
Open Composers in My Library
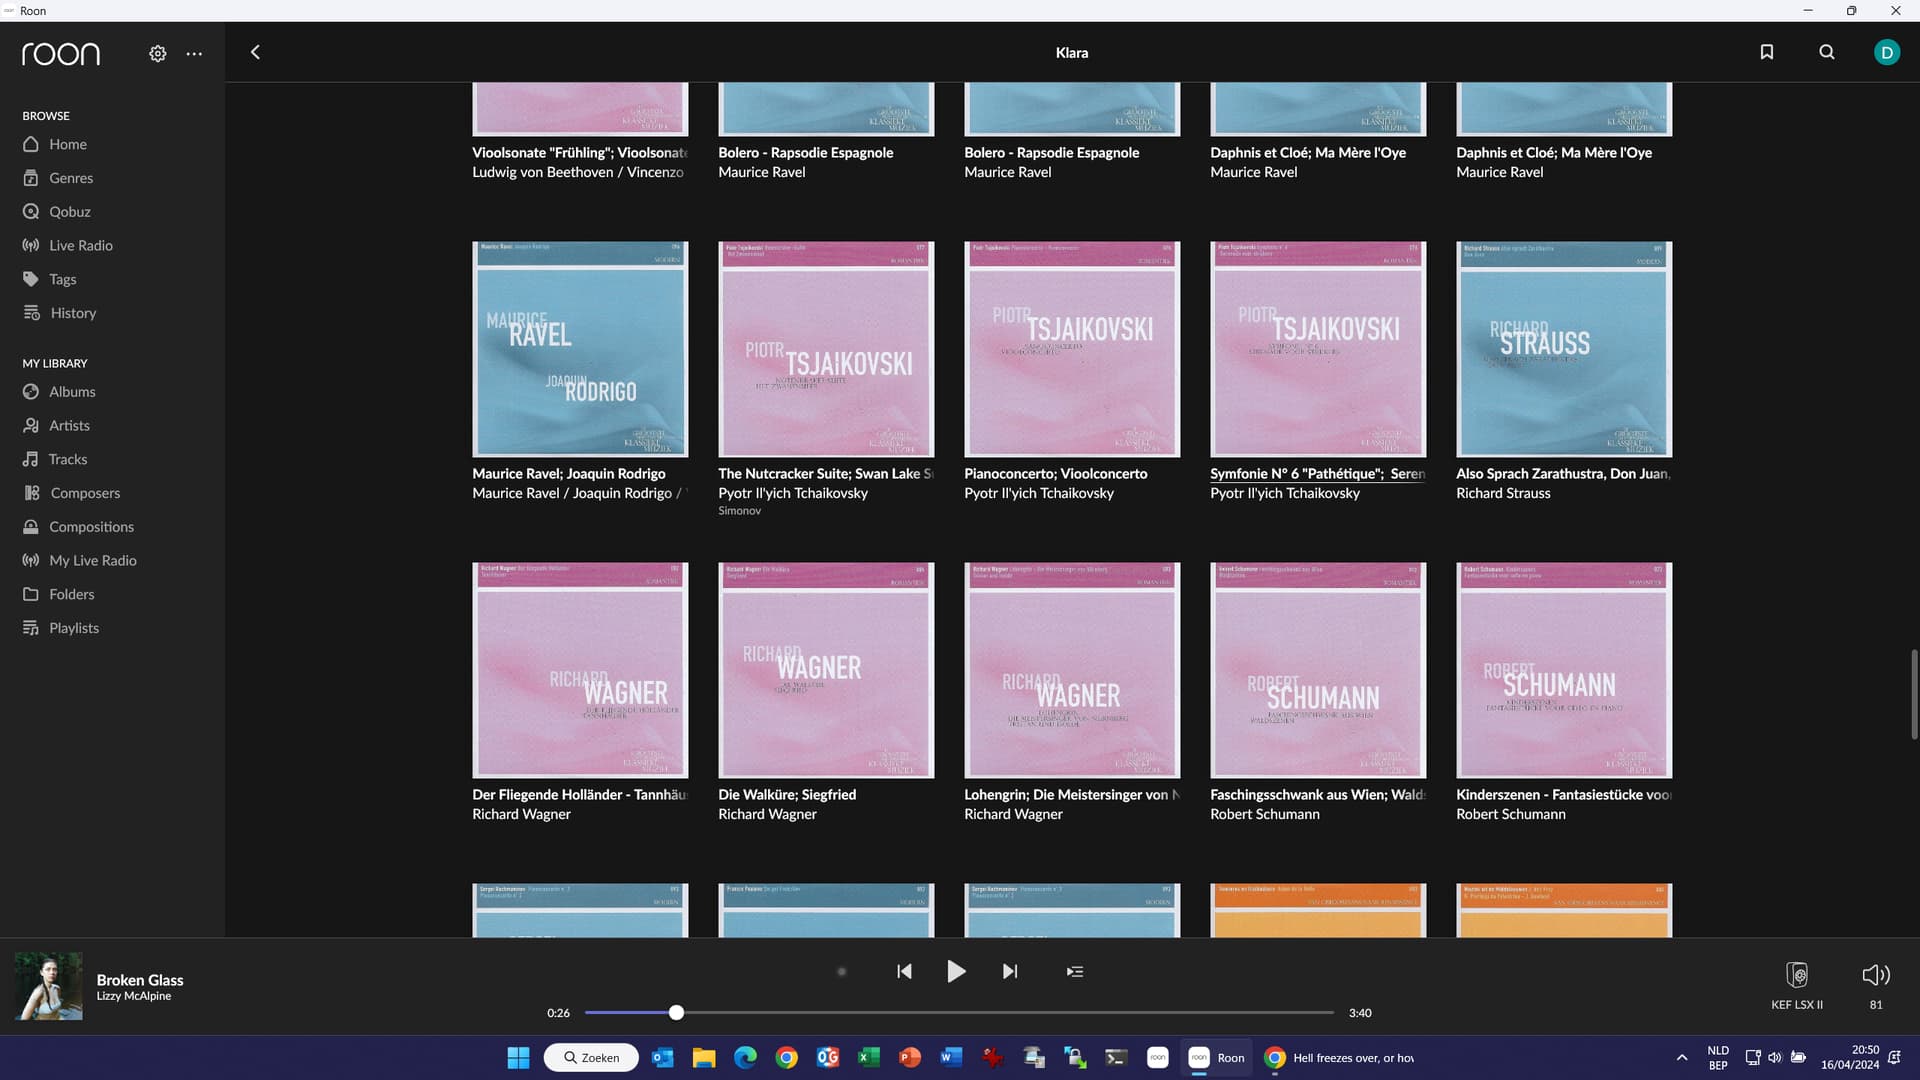85,493
